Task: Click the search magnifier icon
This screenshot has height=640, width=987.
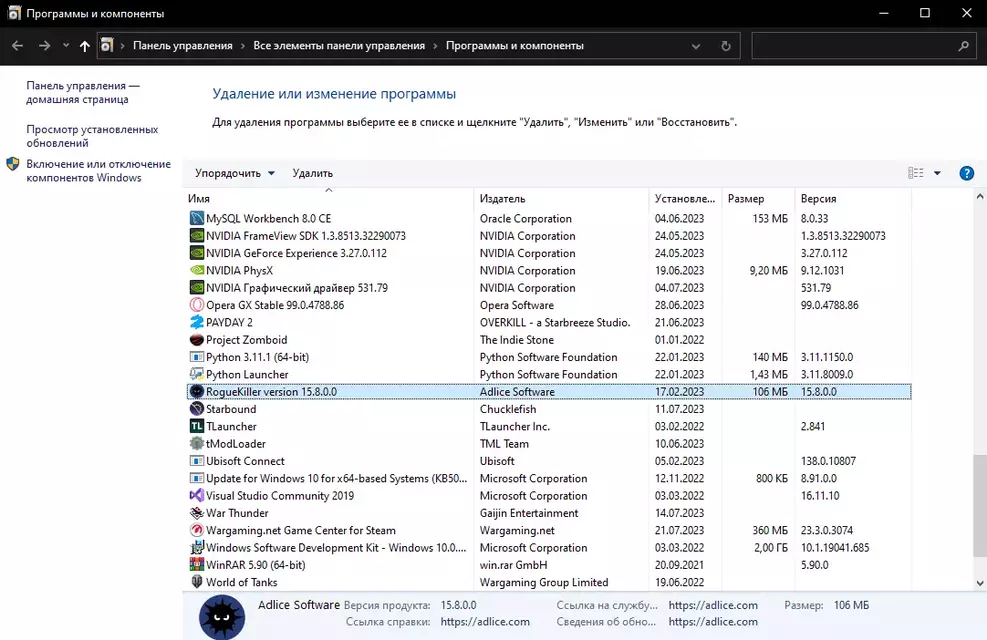Action: [963, 46]
